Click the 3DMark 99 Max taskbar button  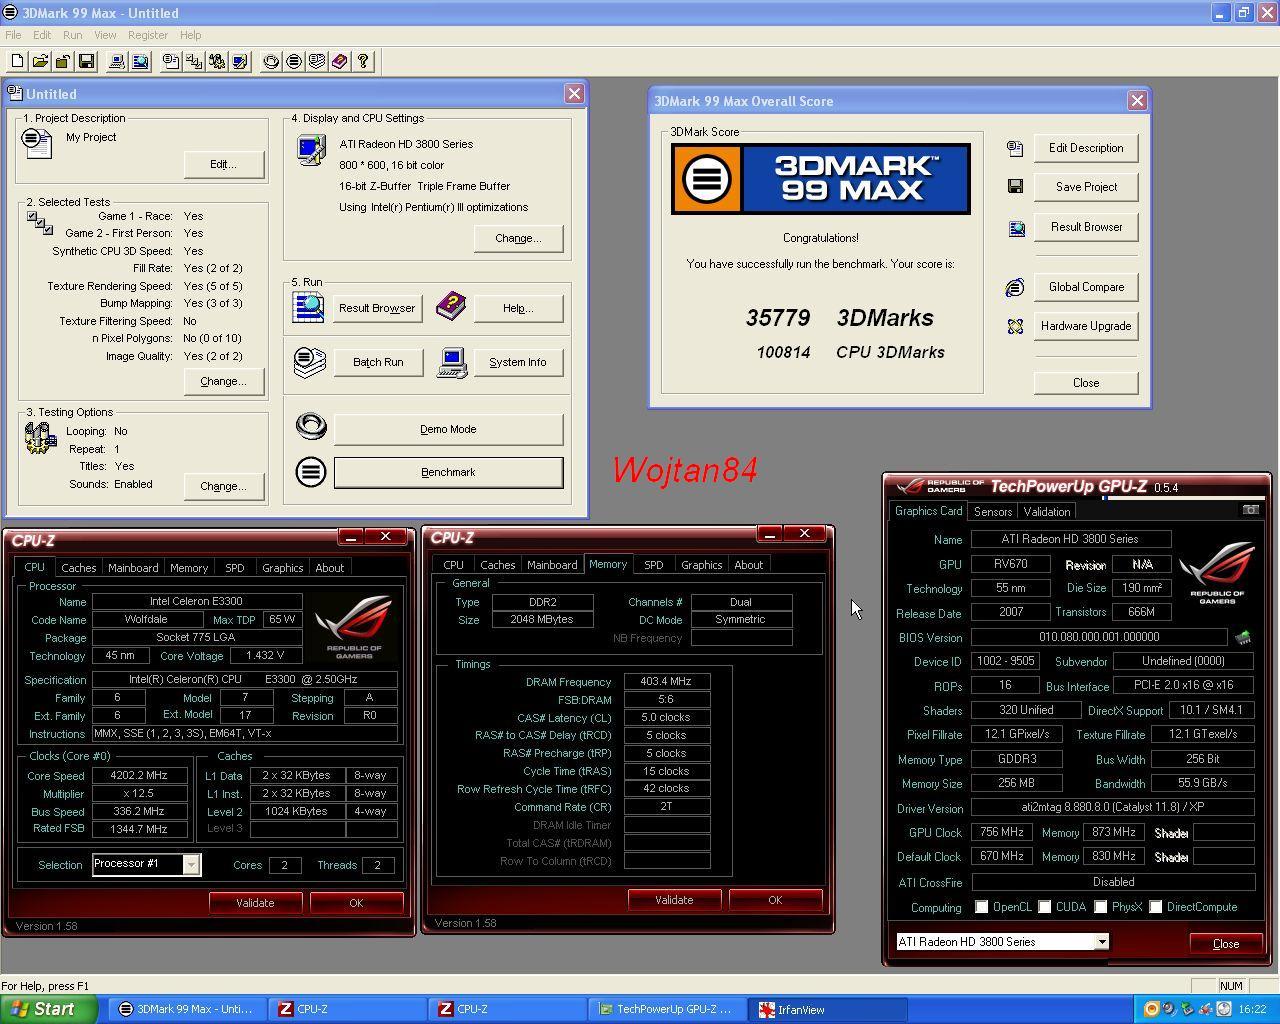pyautogui.click(x=187, y=1010)
